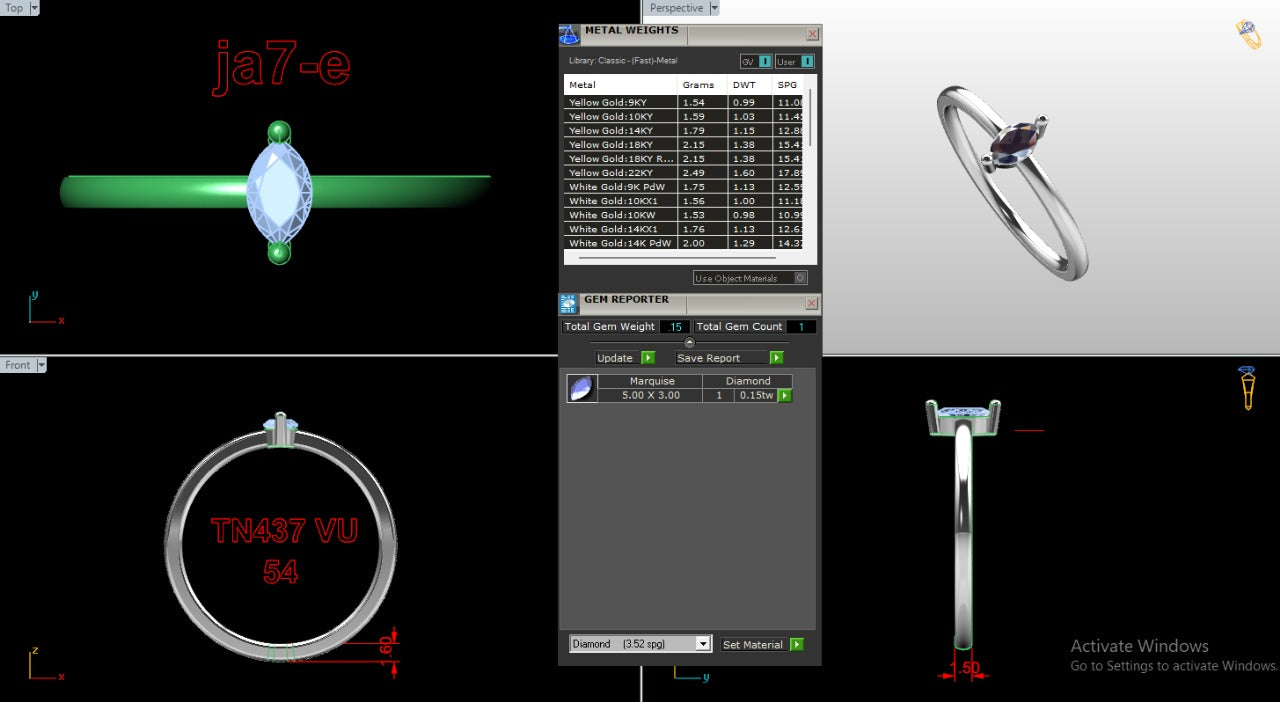Click the Metal Weights panel scale icon

569,35
